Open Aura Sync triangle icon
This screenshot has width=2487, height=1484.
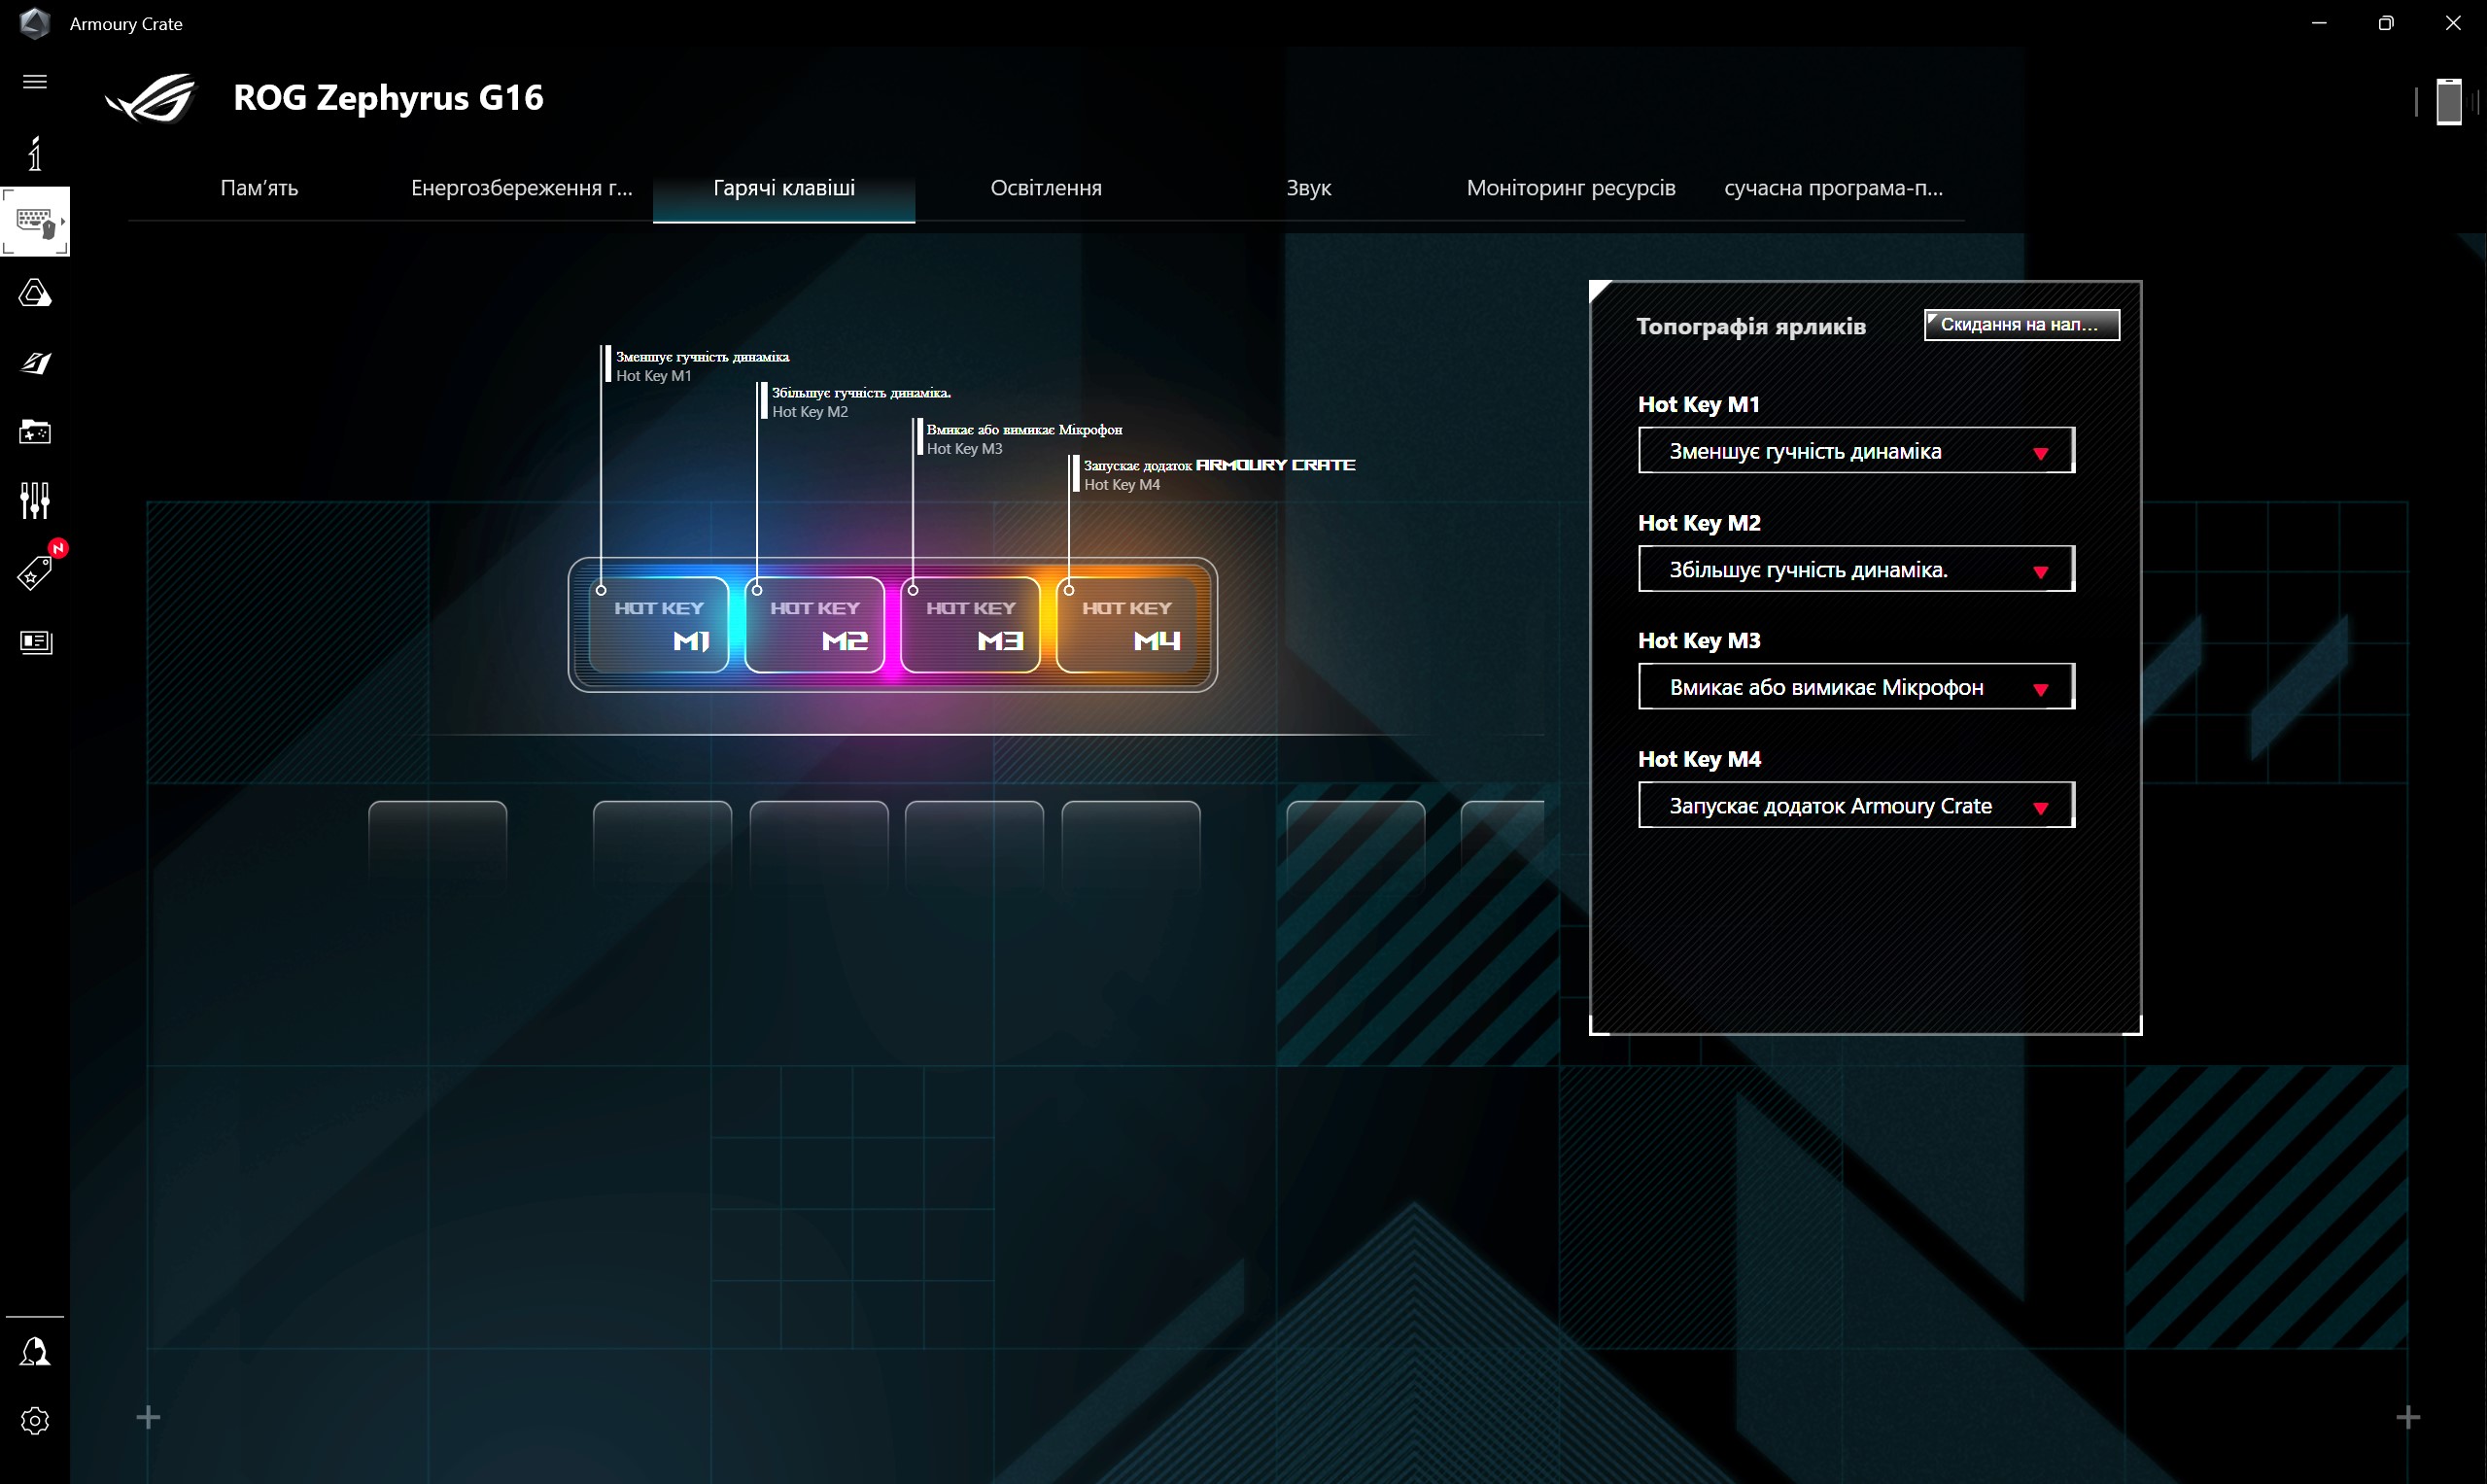tap(35, 293)
